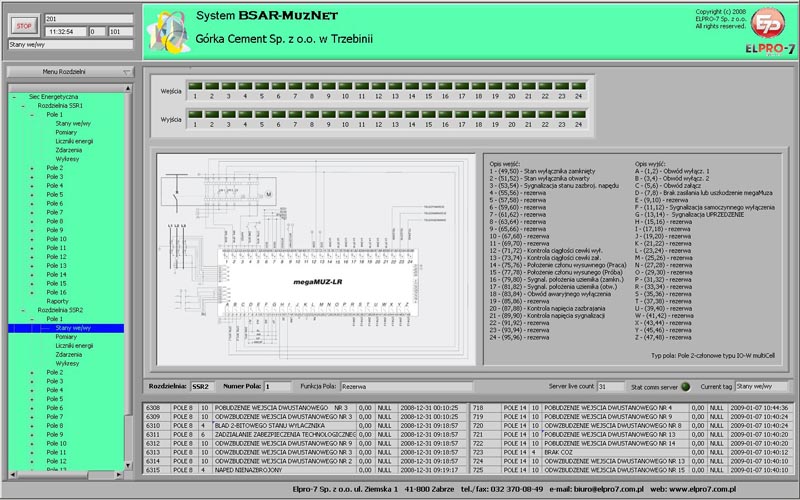Open Pomiary under SSR1 Pole 1
The image size is (800, 500).
[x=66, y=132]
